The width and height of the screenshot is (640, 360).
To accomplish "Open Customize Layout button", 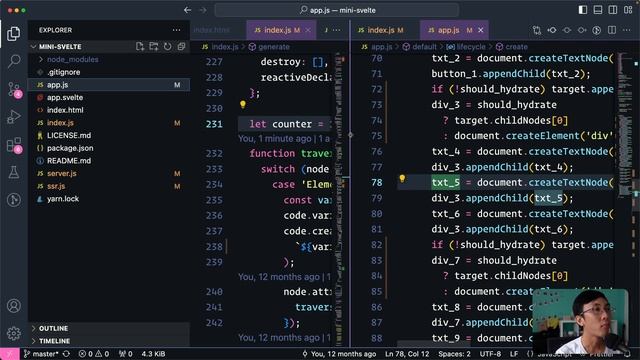I will 628,10.
